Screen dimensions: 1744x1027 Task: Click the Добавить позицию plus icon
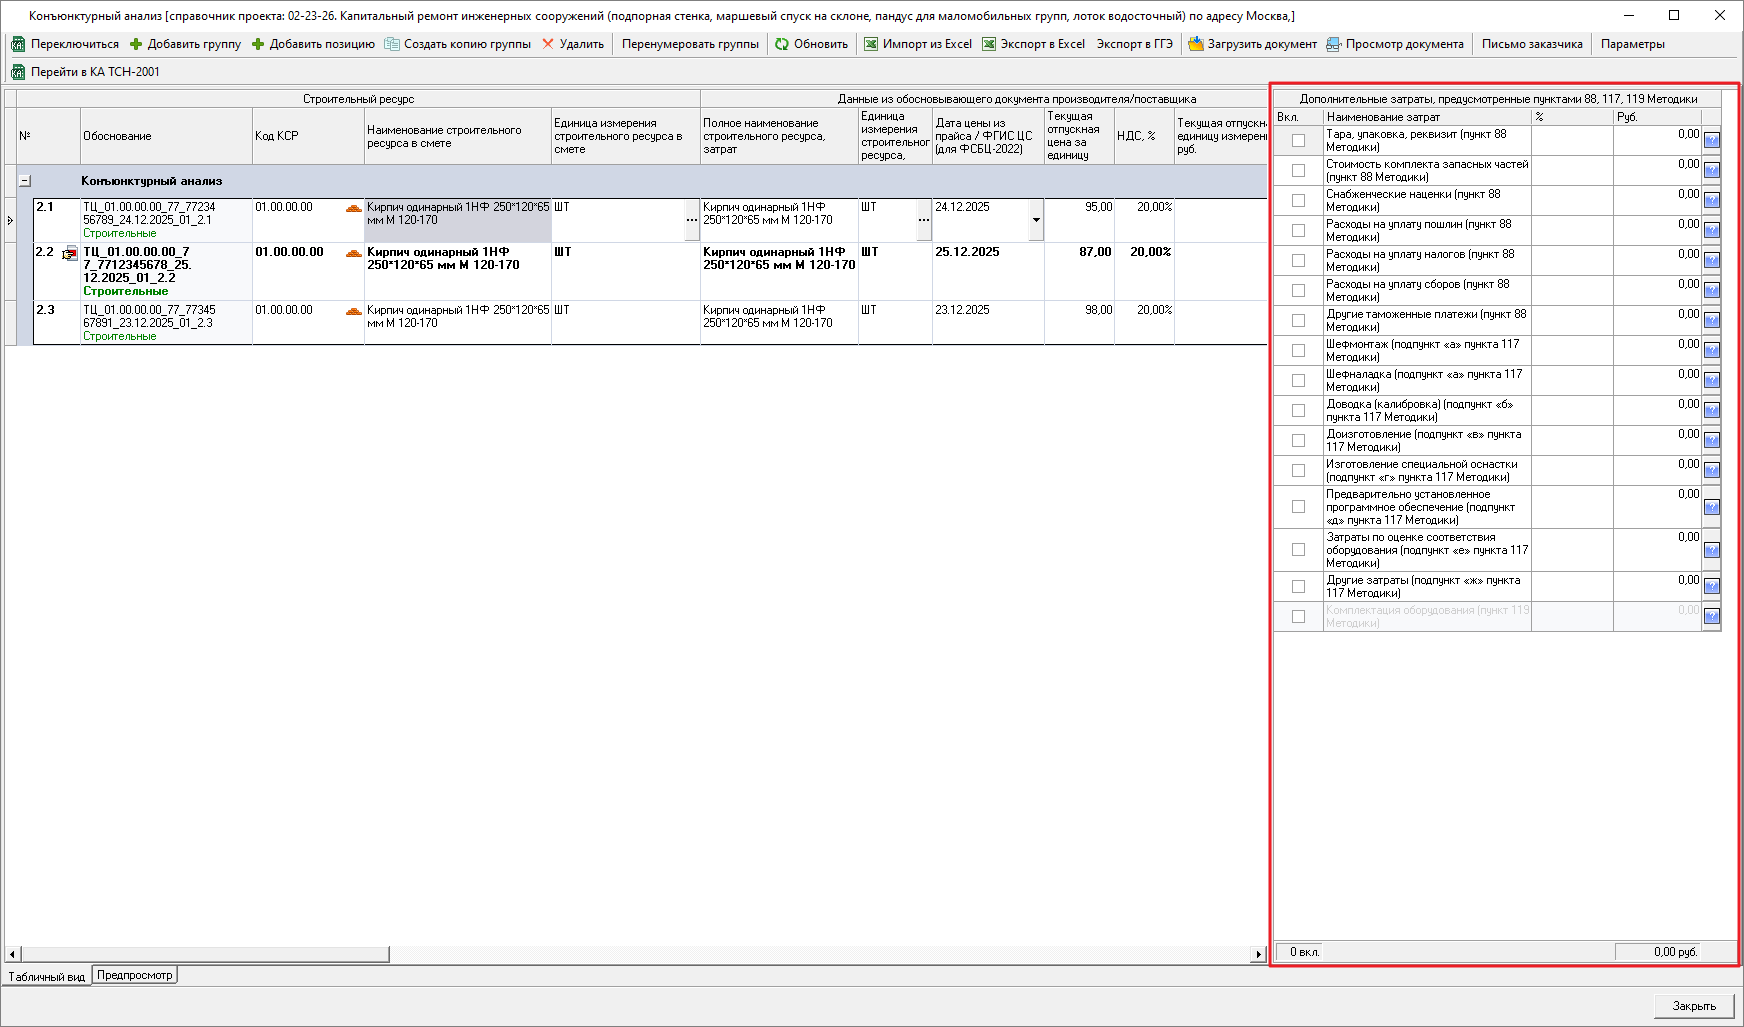258,44
